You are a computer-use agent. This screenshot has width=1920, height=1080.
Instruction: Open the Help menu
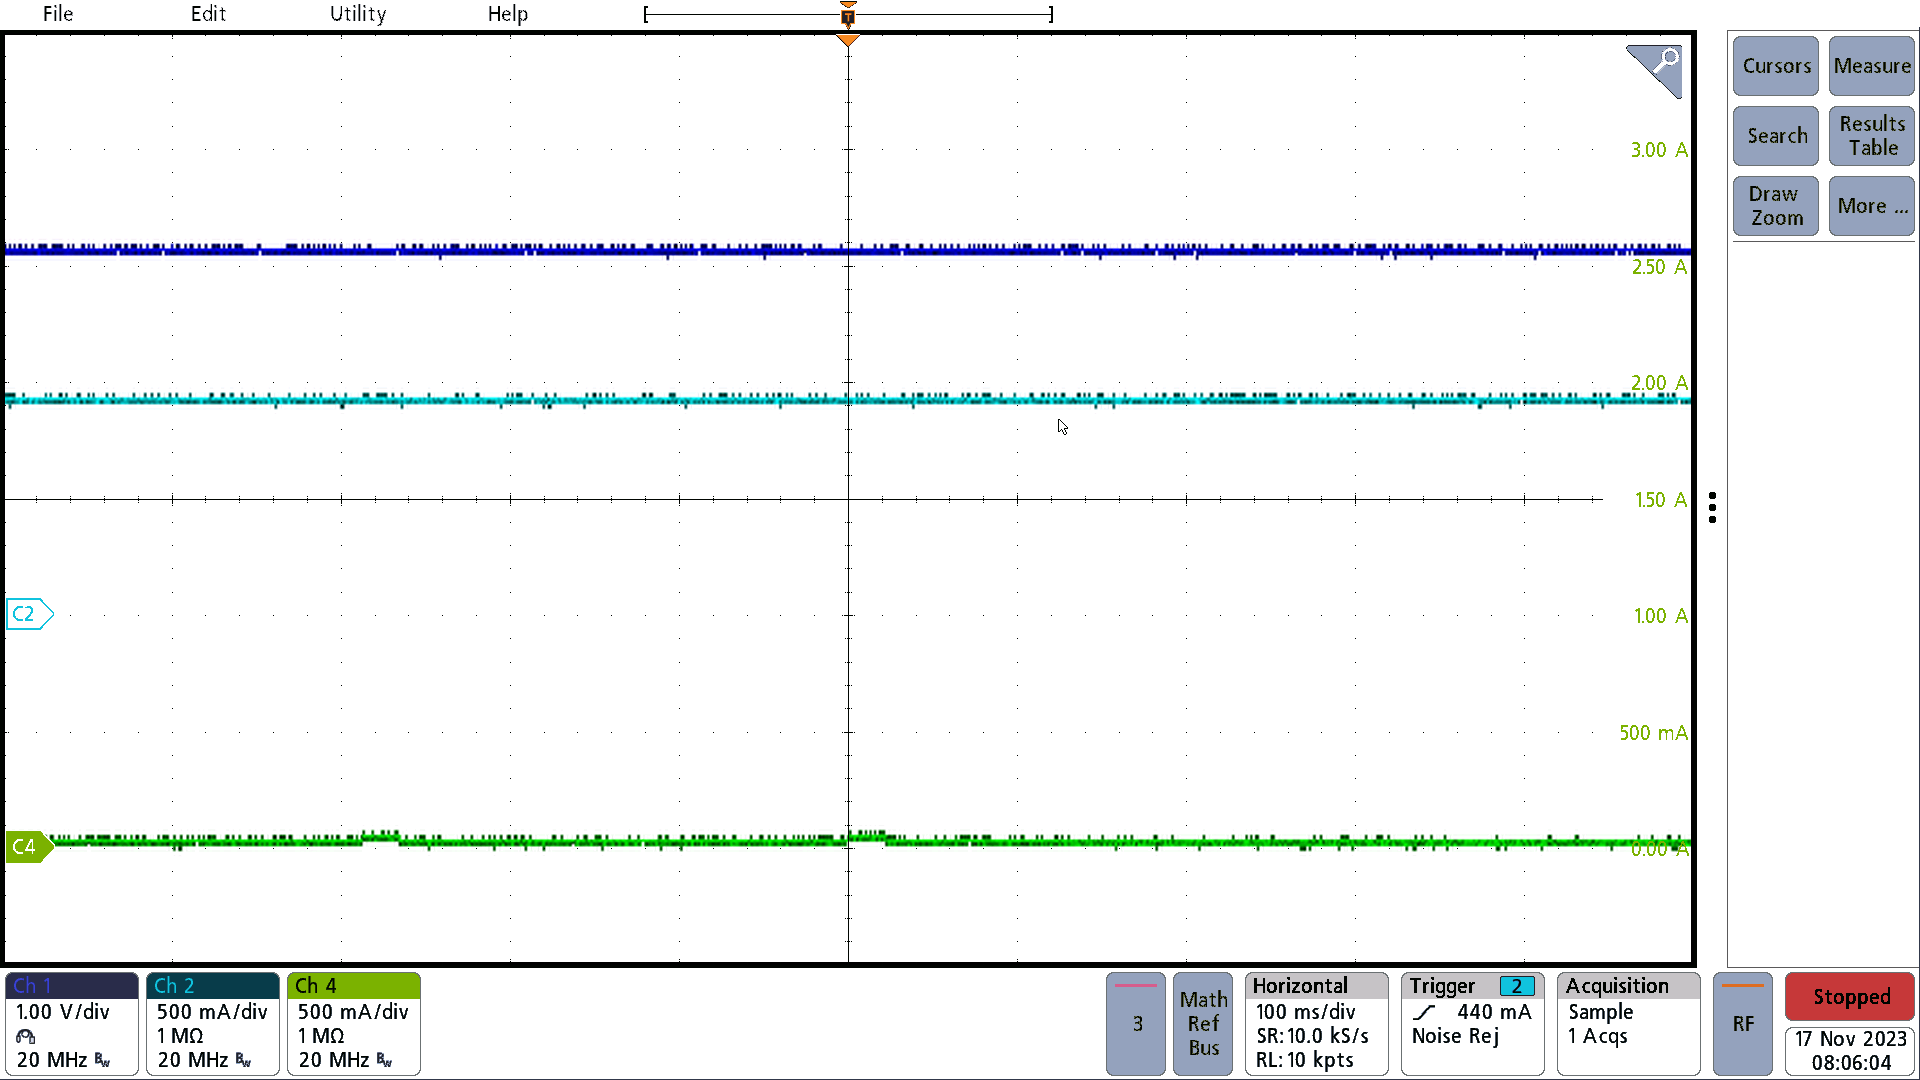[508, 14]
